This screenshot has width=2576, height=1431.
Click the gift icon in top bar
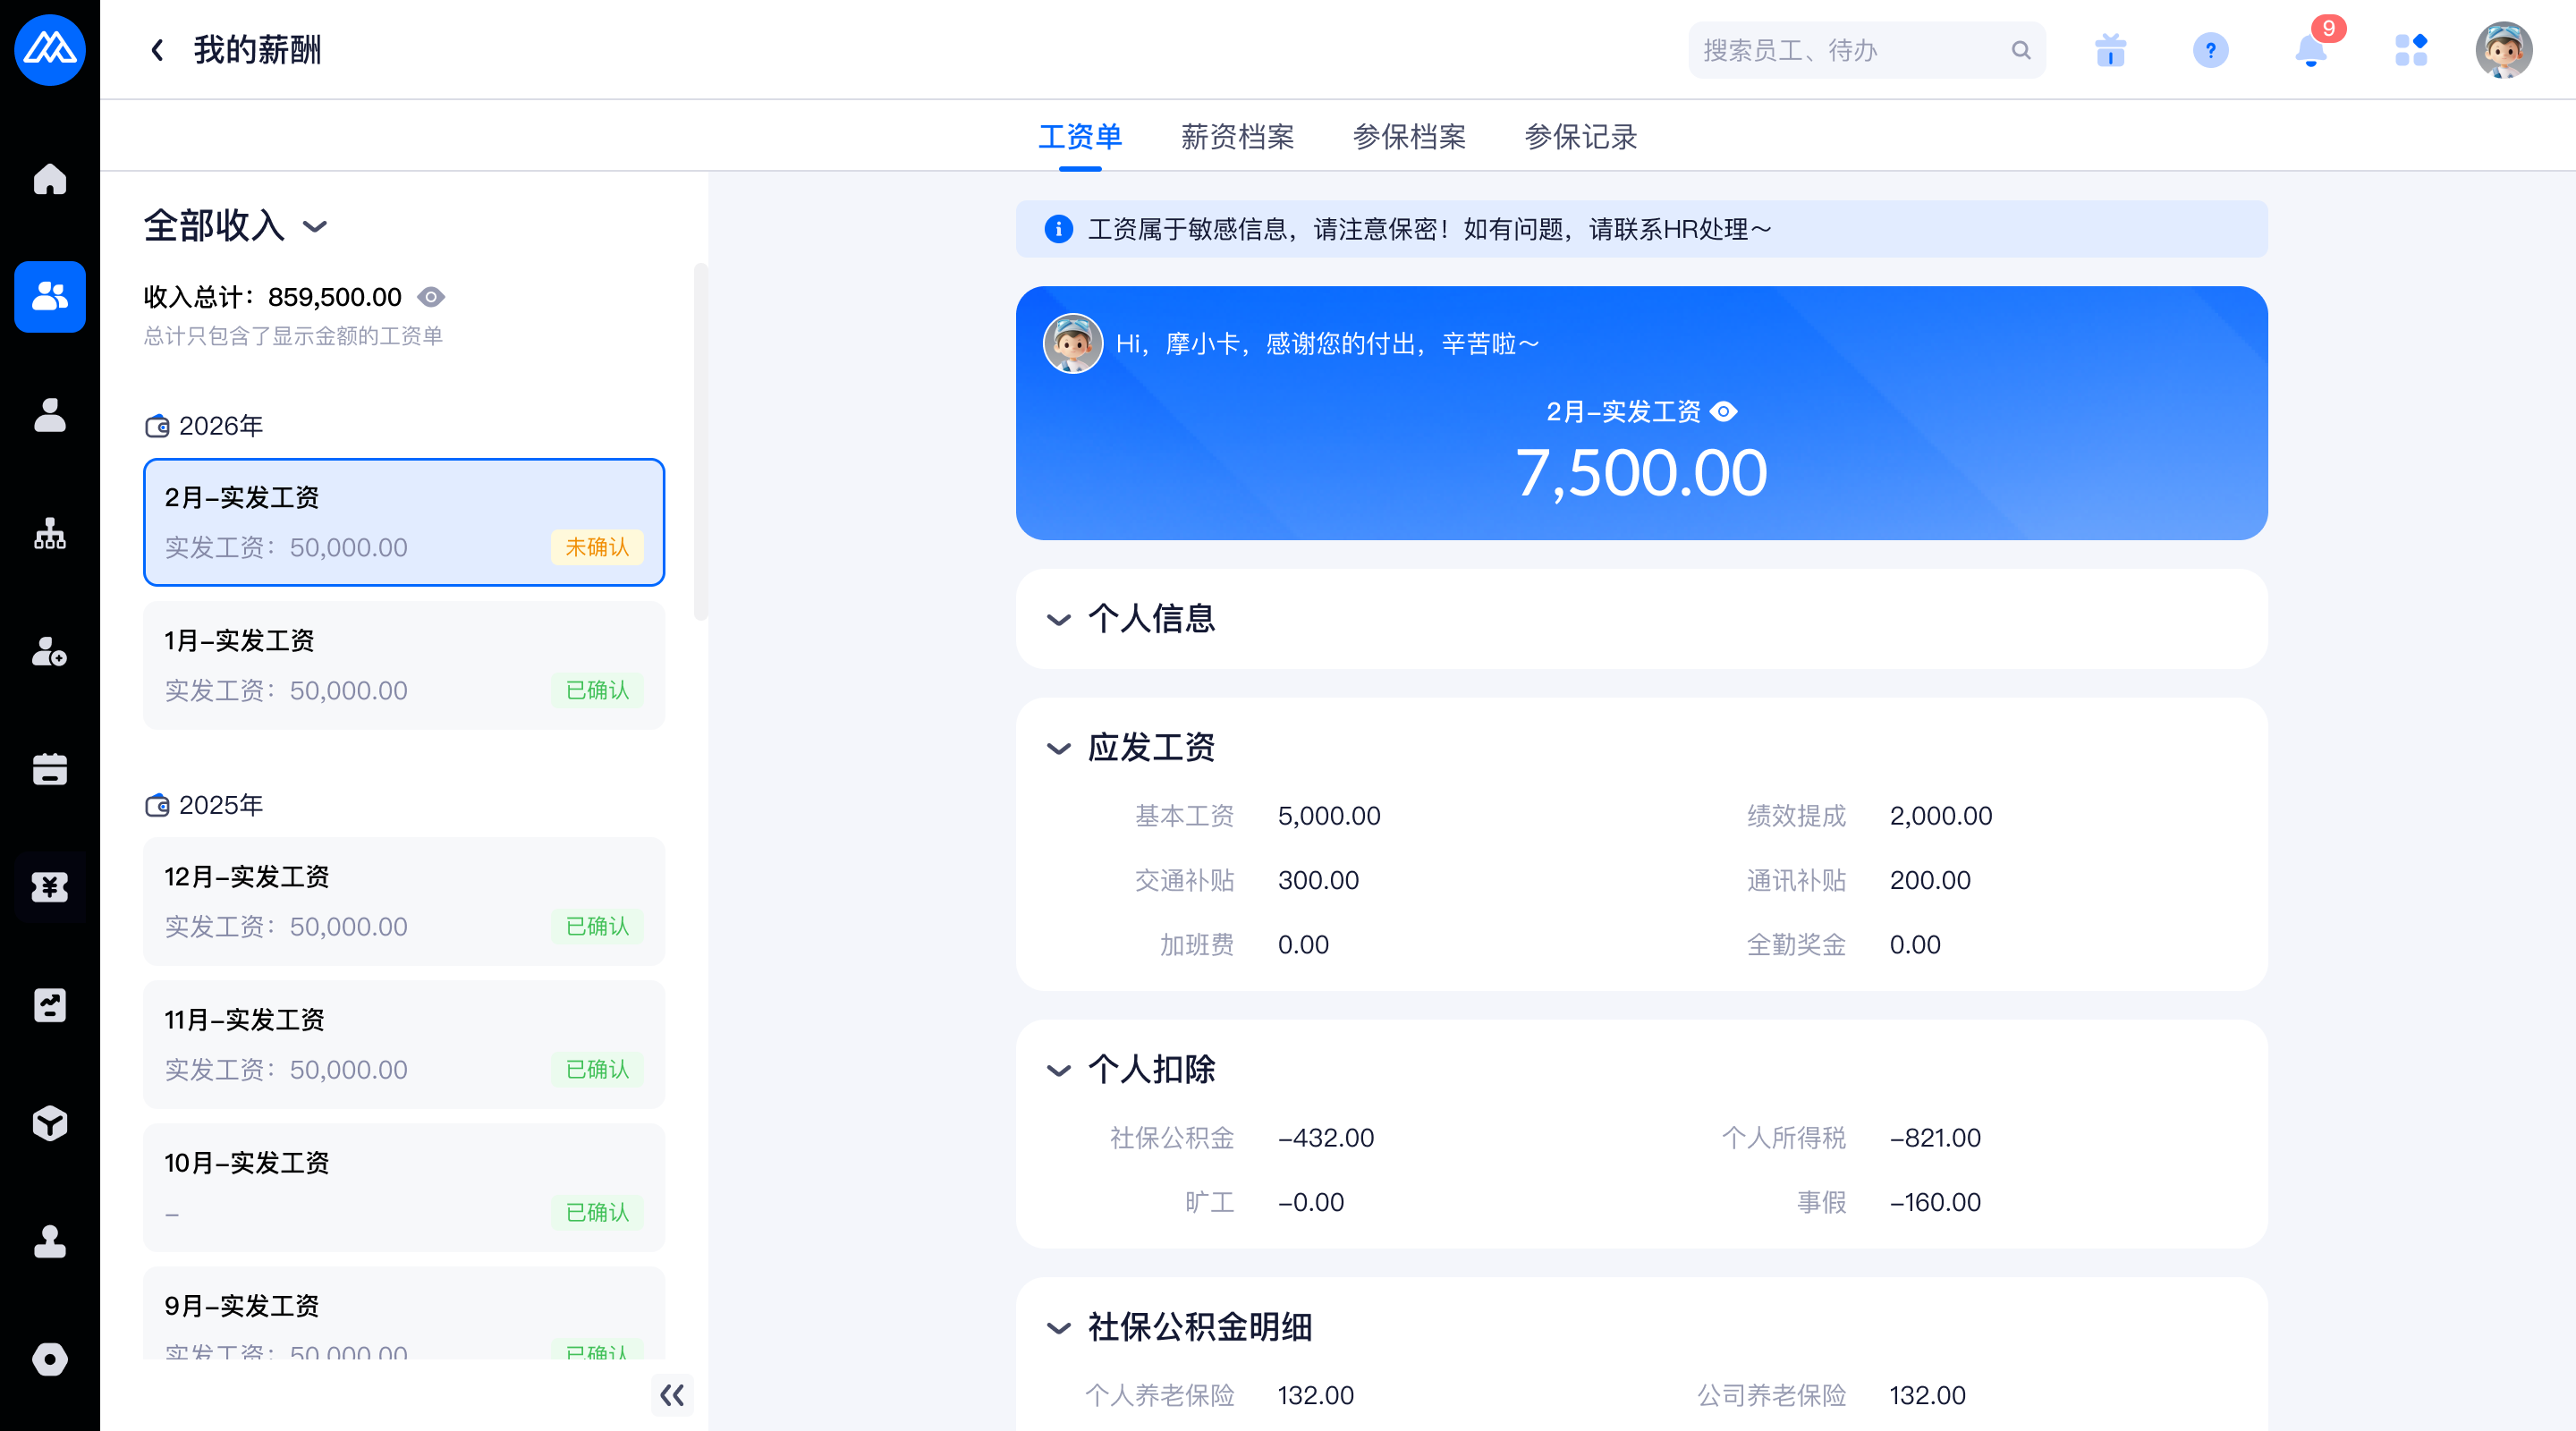click(2110, 50)
